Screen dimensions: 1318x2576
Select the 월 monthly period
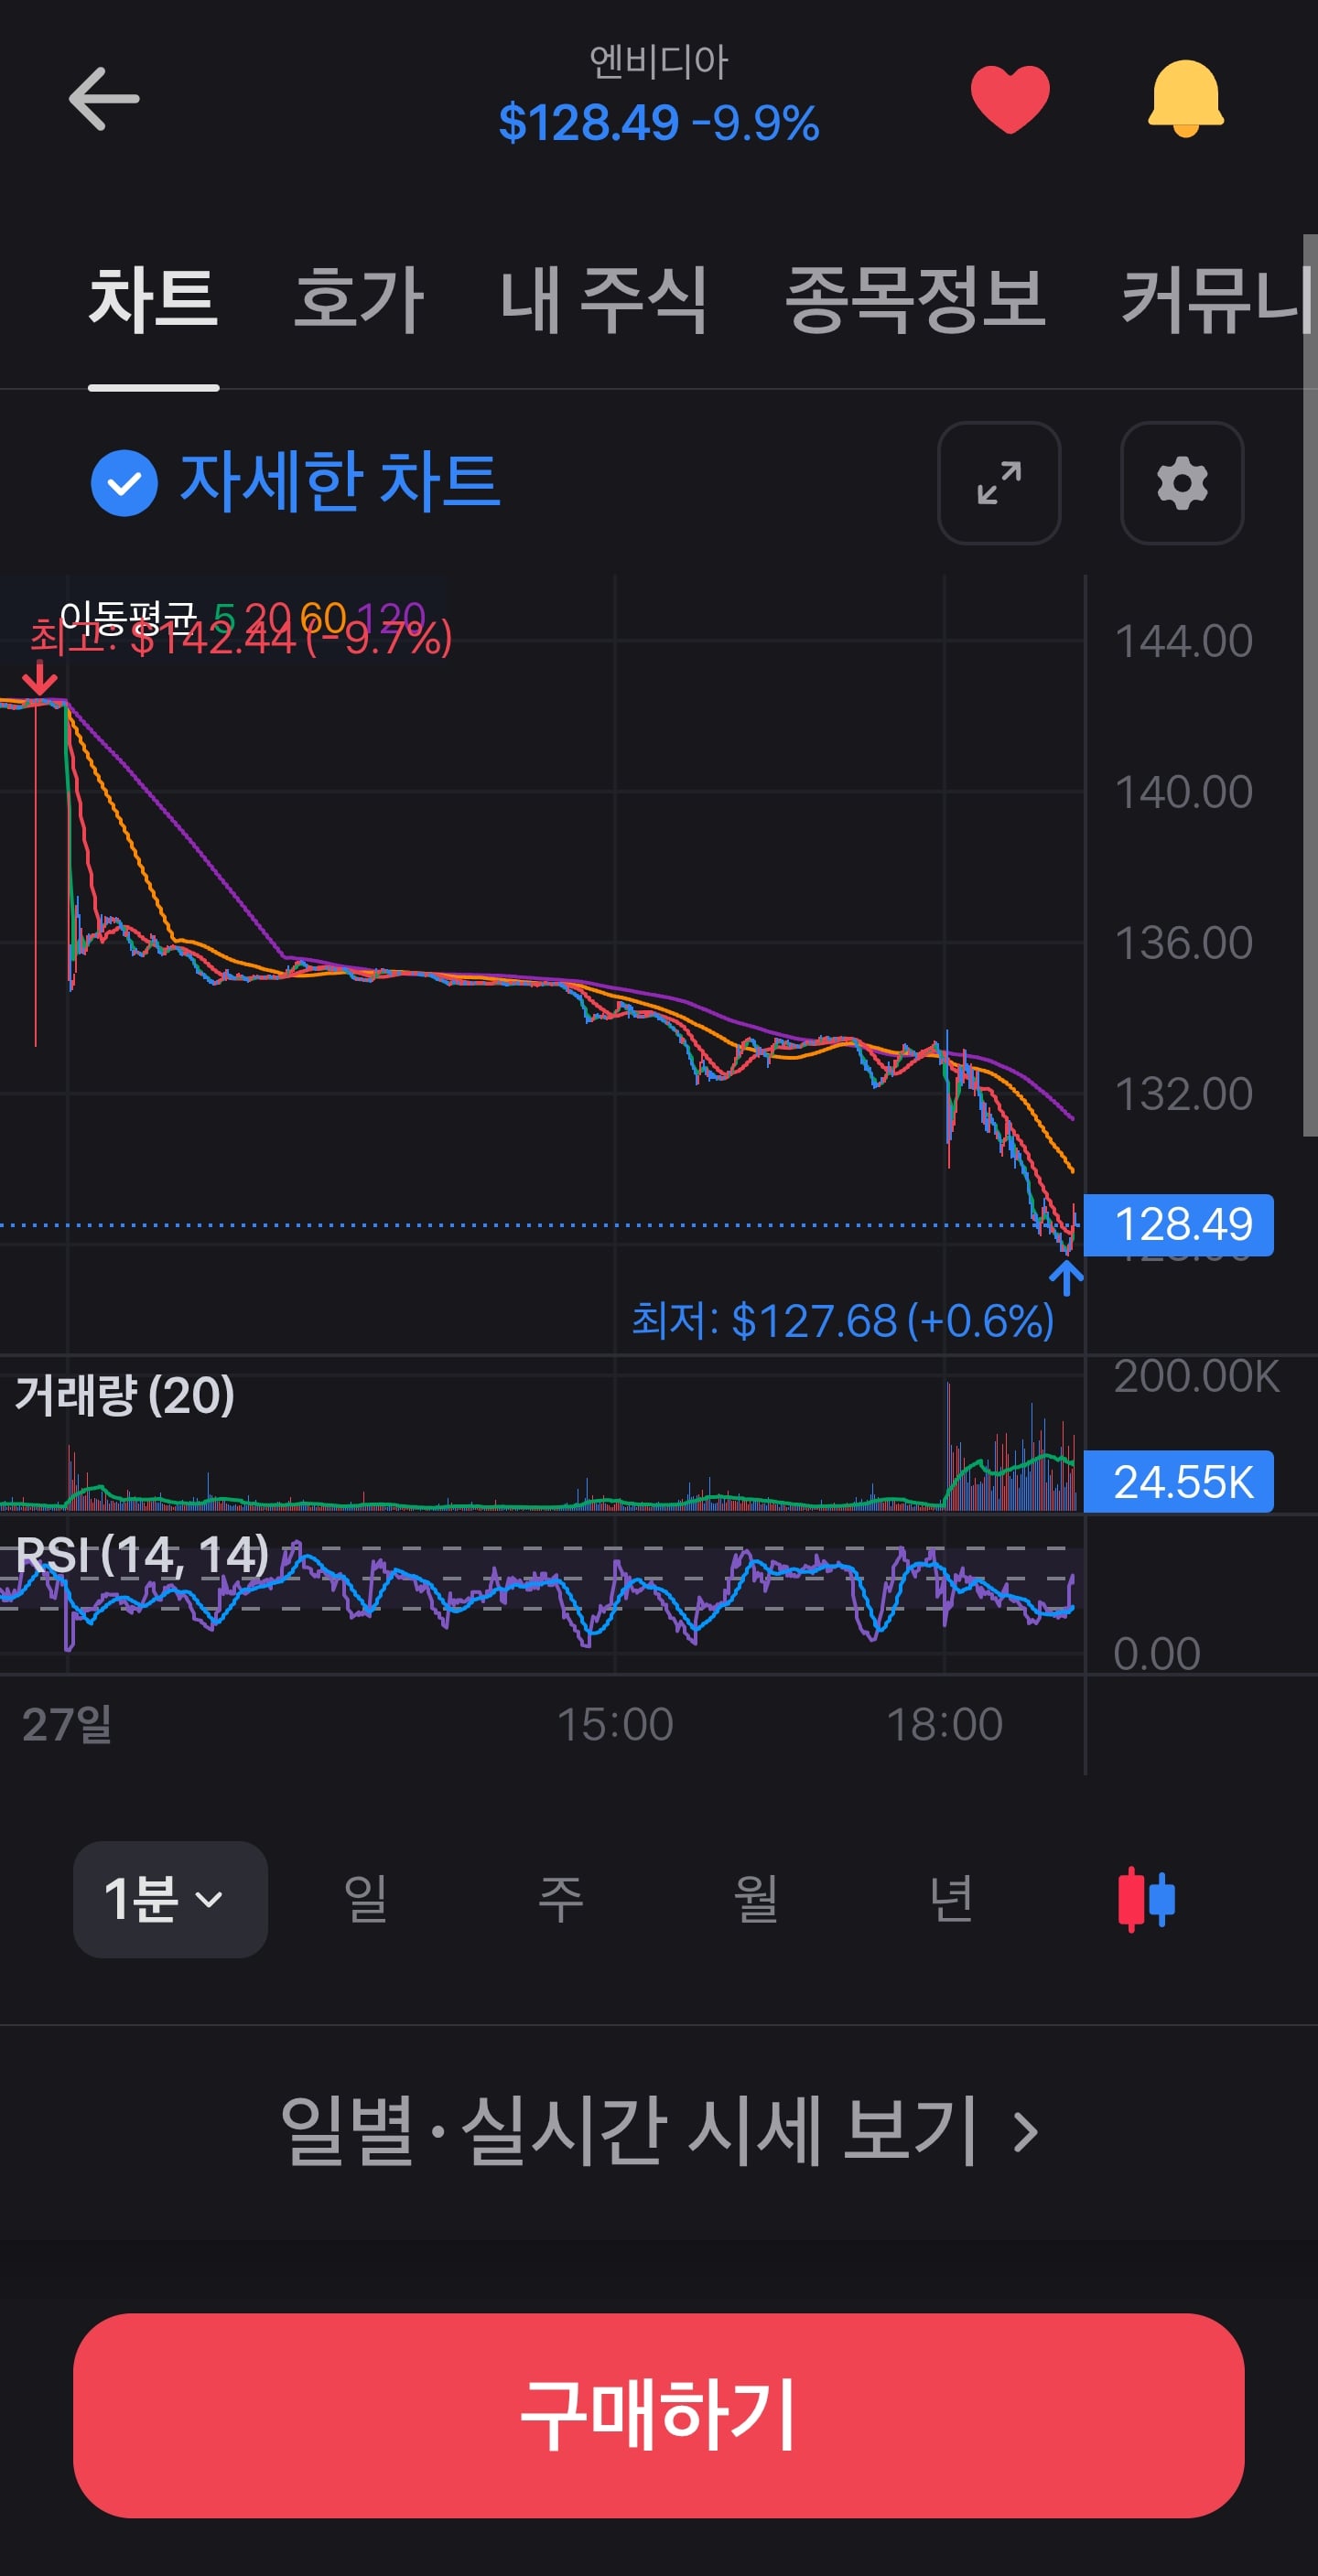(756, 1899)
